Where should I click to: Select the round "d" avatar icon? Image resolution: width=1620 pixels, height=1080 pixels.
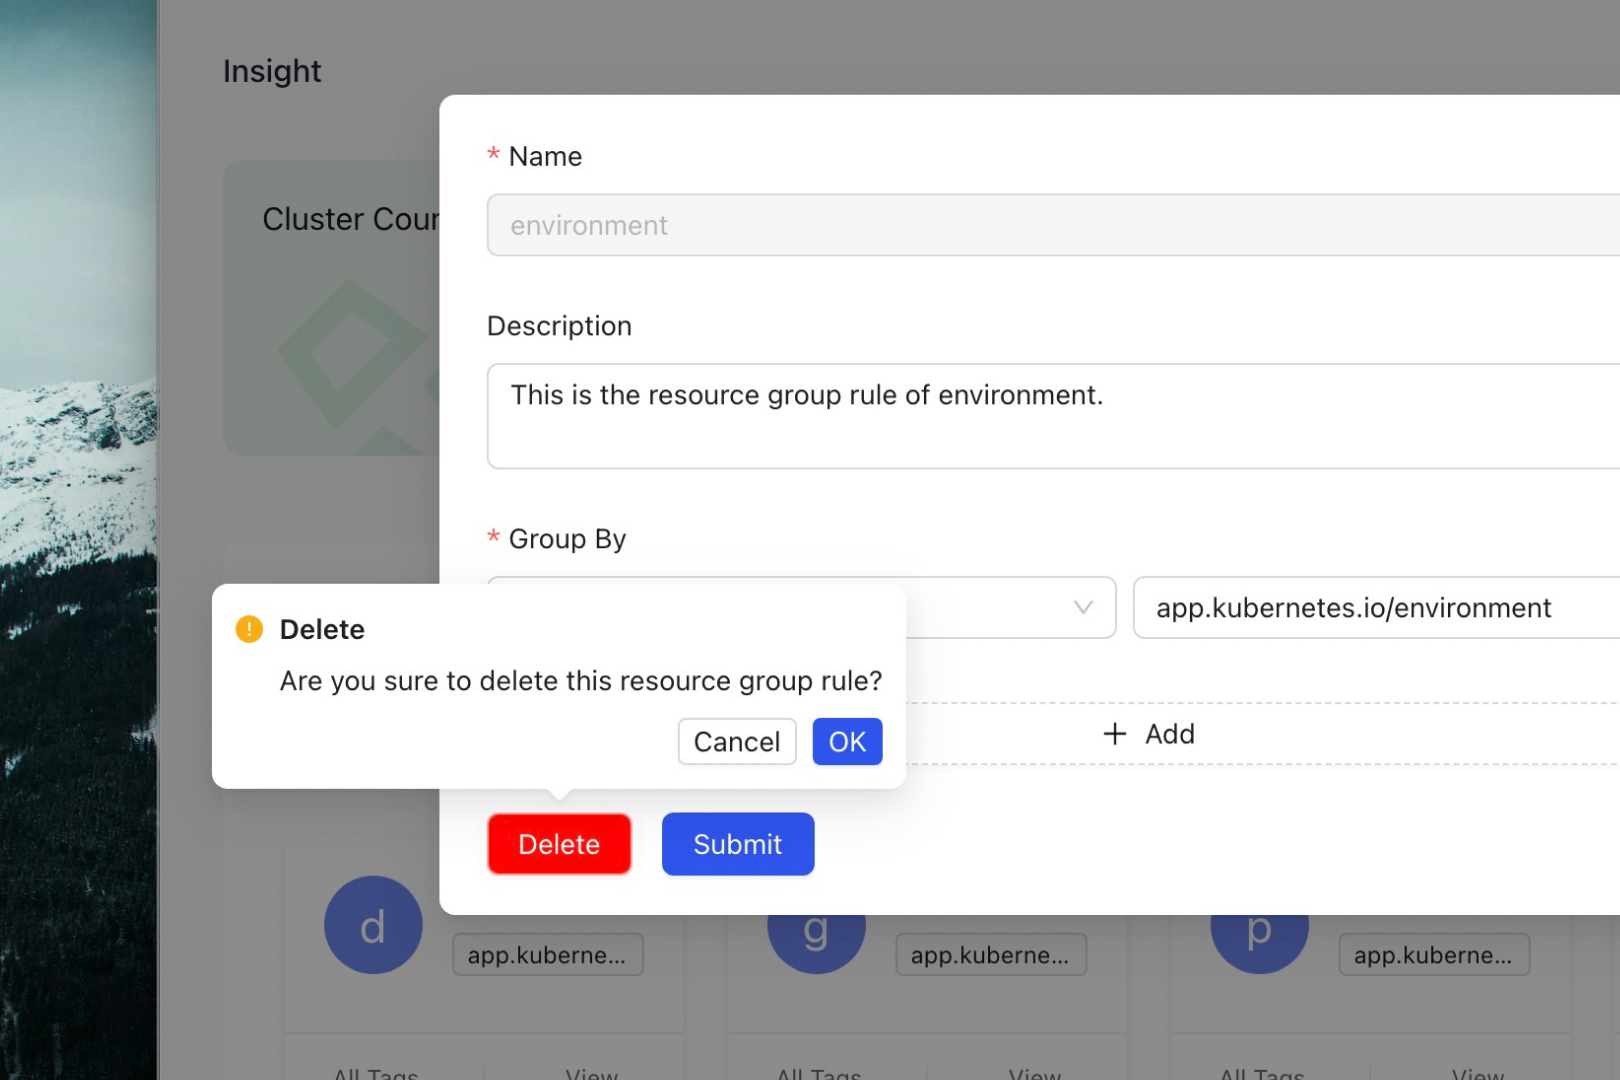pyautogui.click(x=373, y=926)
